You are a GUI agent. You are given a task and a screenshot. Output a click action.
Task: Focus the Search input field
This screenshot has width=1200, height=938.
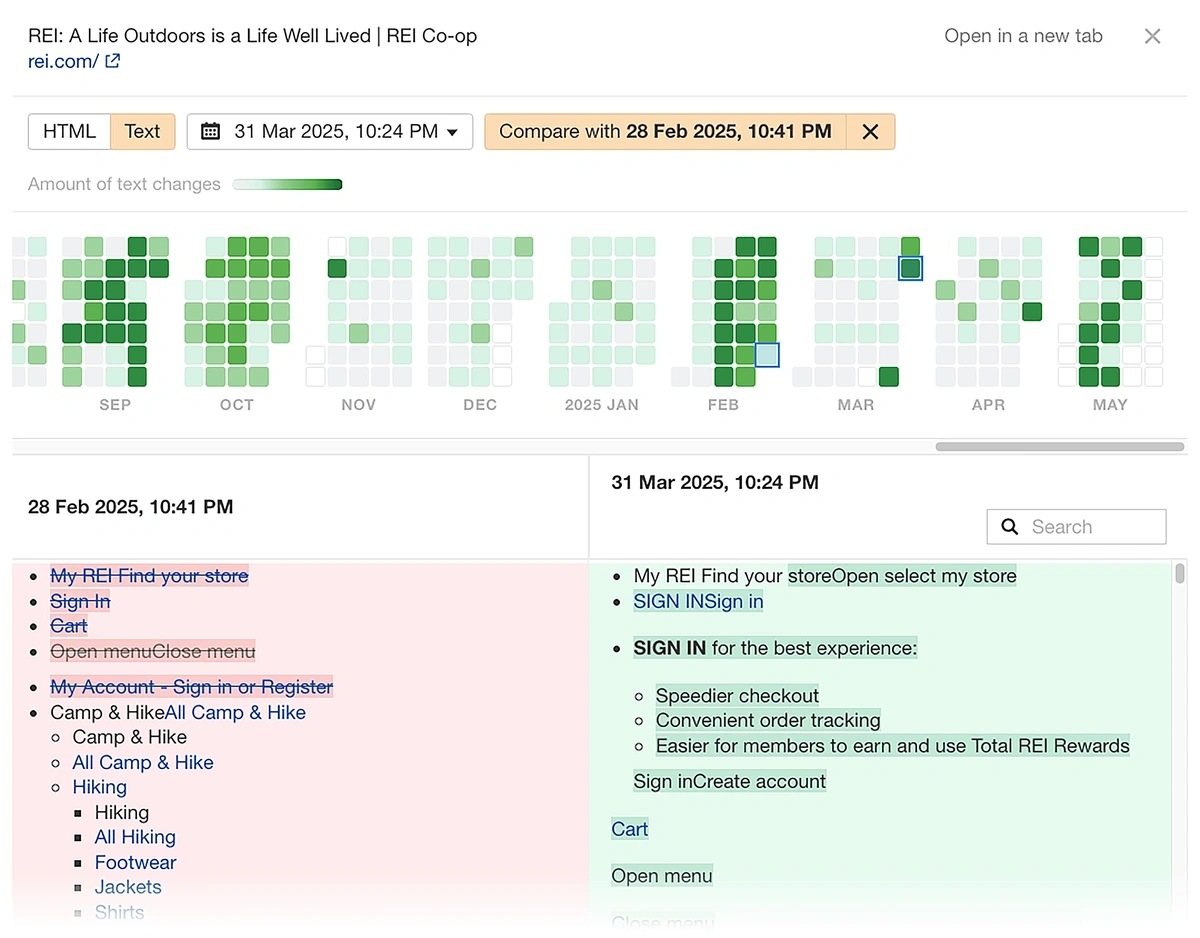(x=1076, y=527)
